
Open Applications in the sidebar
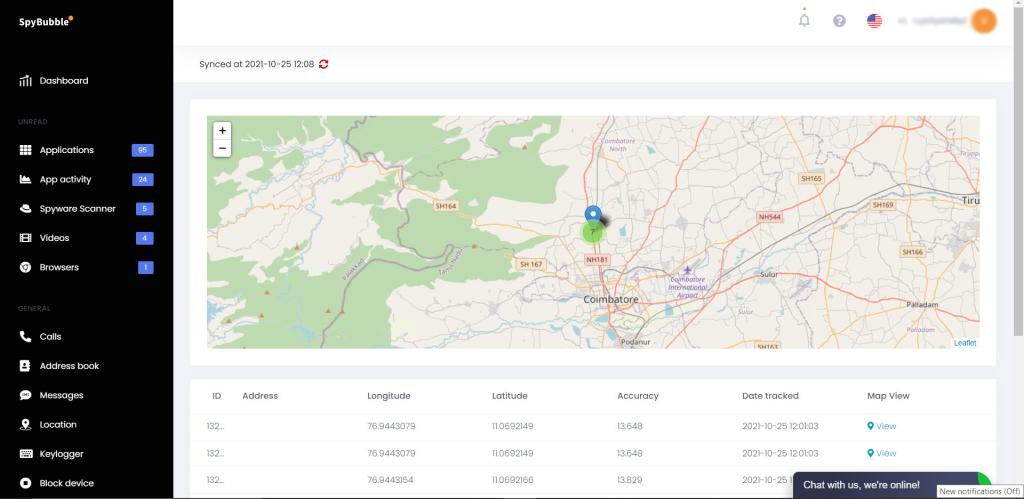(66, 150)
